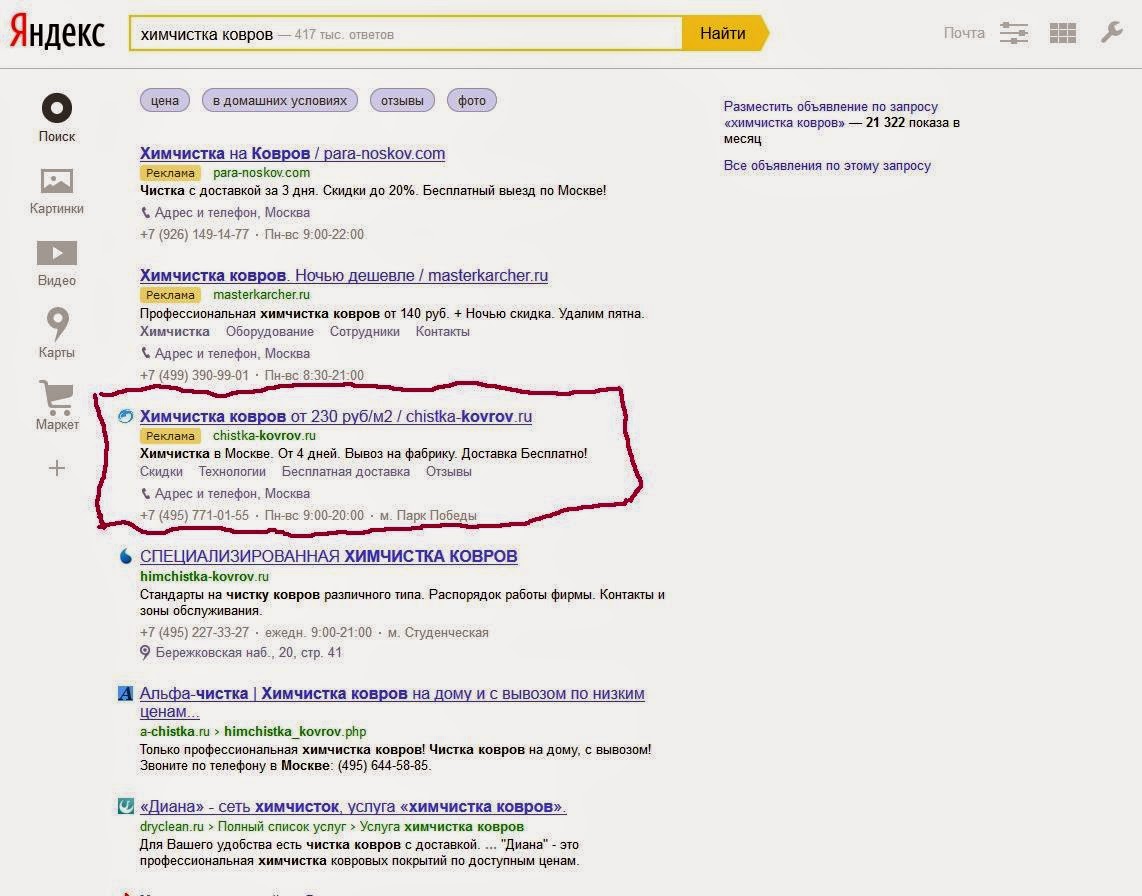
Task: Click м. Студенческая metro text
Action: point(438,632)
